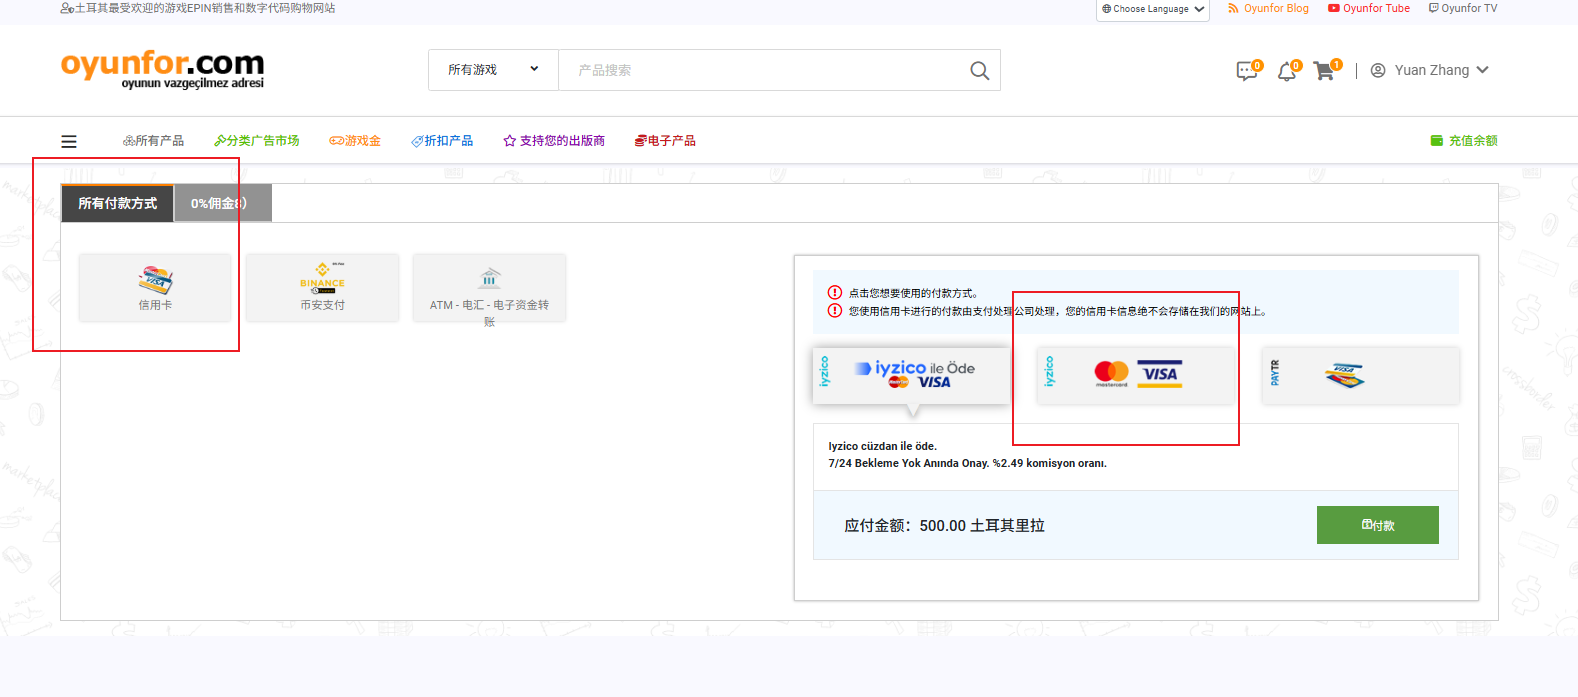Choose iyzico ile Öde payment option

(911, 375)
